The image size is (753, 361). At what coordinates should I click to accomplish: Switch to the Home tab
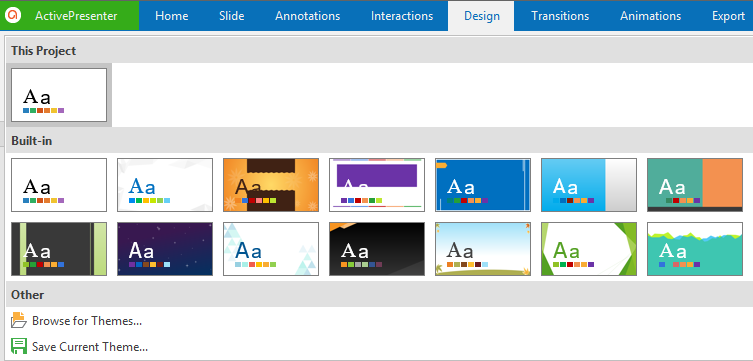coord(171,16)
